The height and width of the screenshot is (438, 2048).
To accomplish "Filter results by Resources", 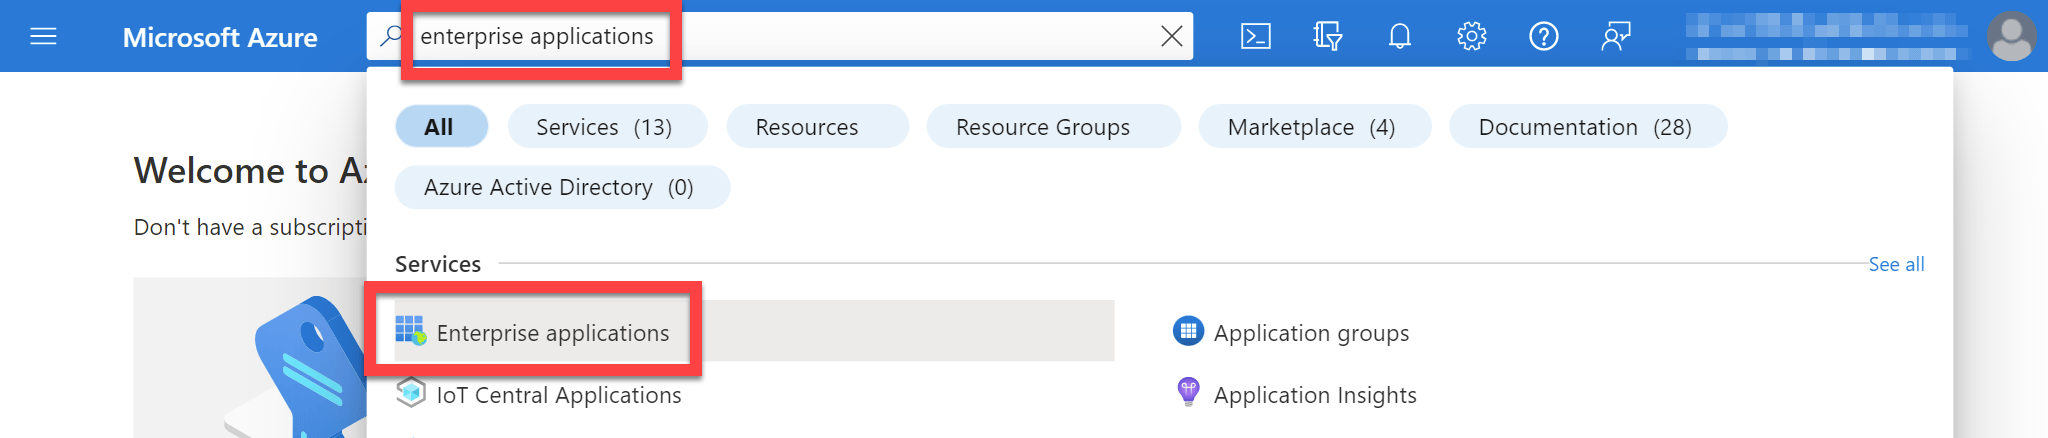I will (817, 127).
